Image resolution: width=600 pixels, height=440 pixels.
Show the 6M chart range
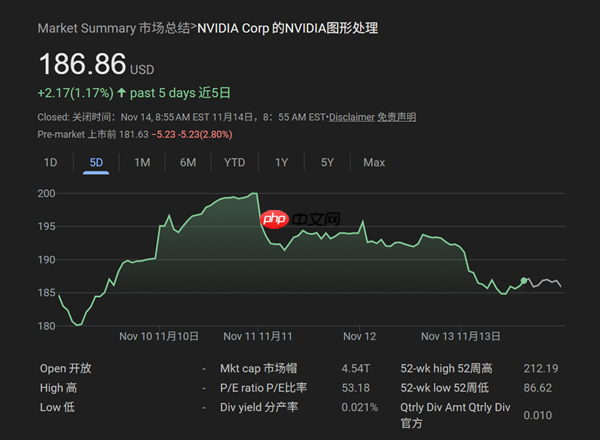(x=188, y=163)
